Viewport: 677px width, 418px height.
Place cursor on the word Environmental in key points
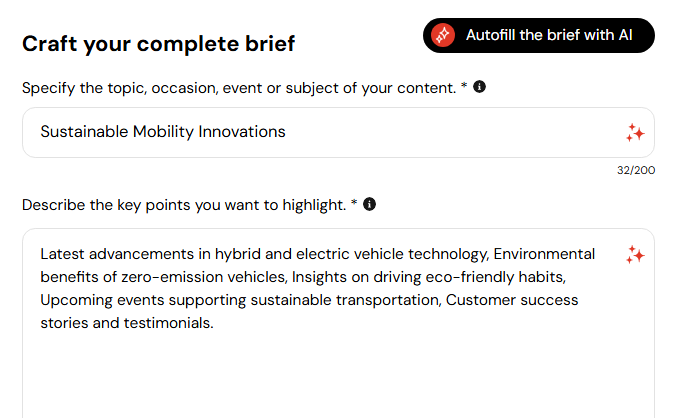pos(544,254)
